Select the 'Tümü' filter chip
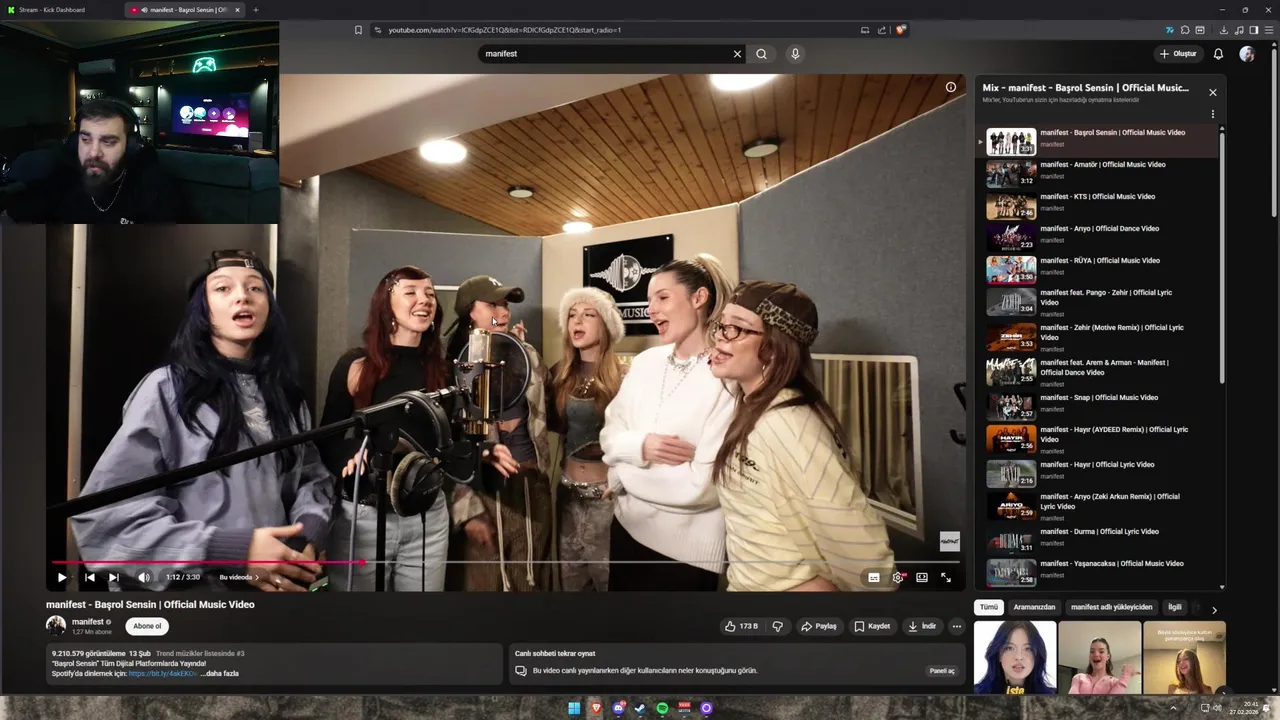This screenshot has height=720, width=1280. (989, 607)
